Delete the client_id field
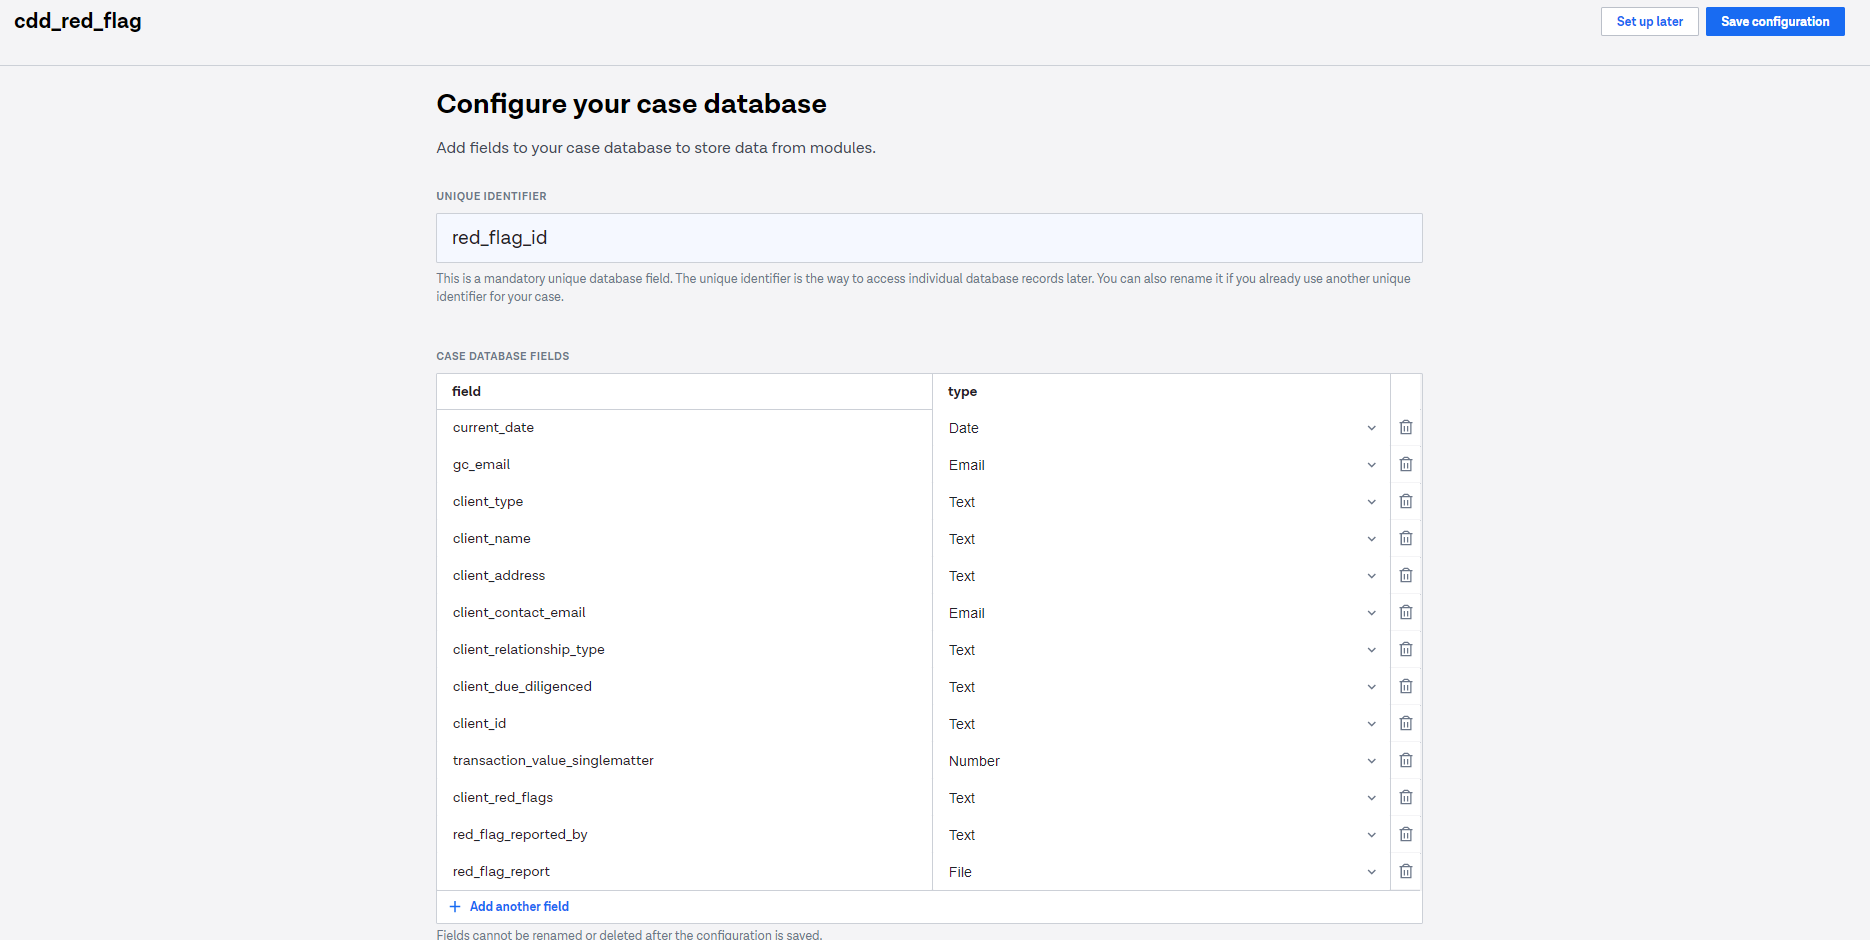1870x940 pixels. tap(1406, 723)
